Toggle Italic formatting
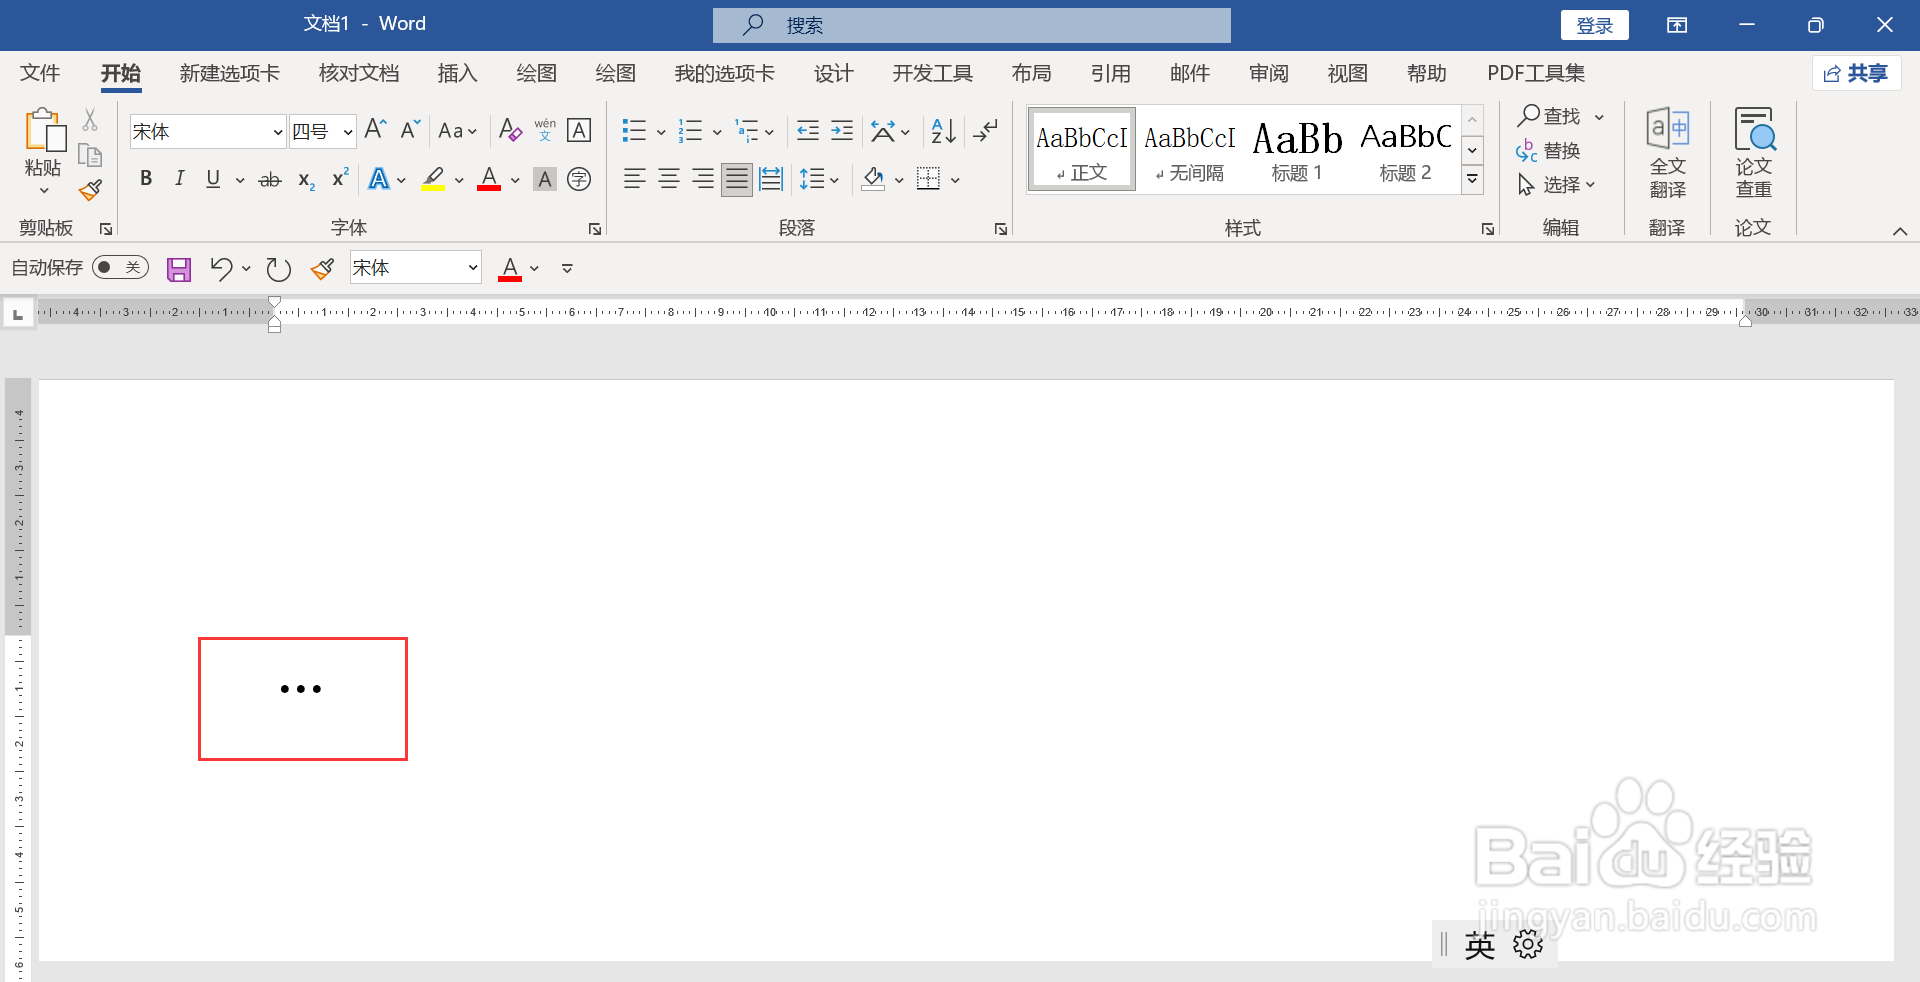 point(179,179)
